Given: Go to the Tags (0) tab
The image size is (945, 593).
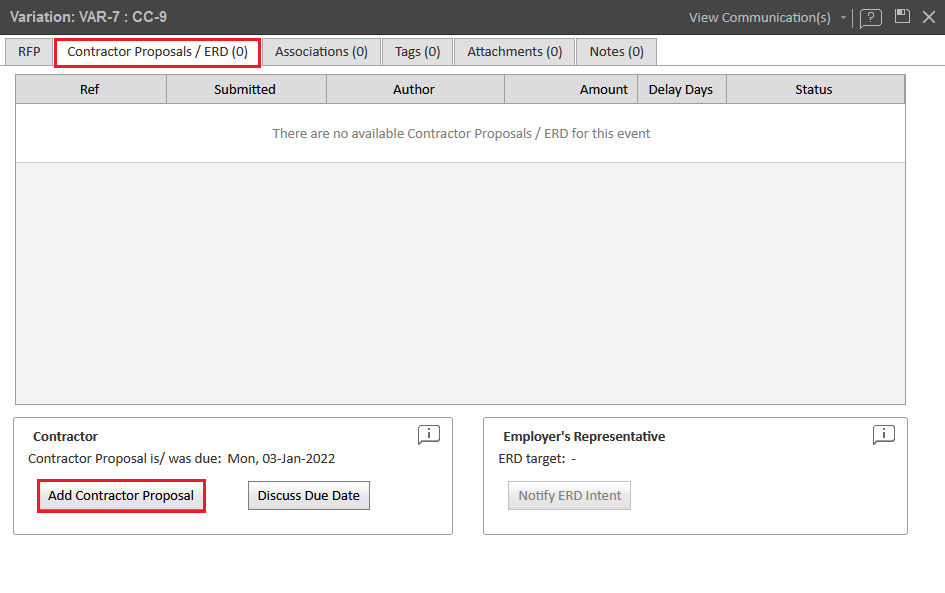Looking at the screenshot, I should click(417, 52).
